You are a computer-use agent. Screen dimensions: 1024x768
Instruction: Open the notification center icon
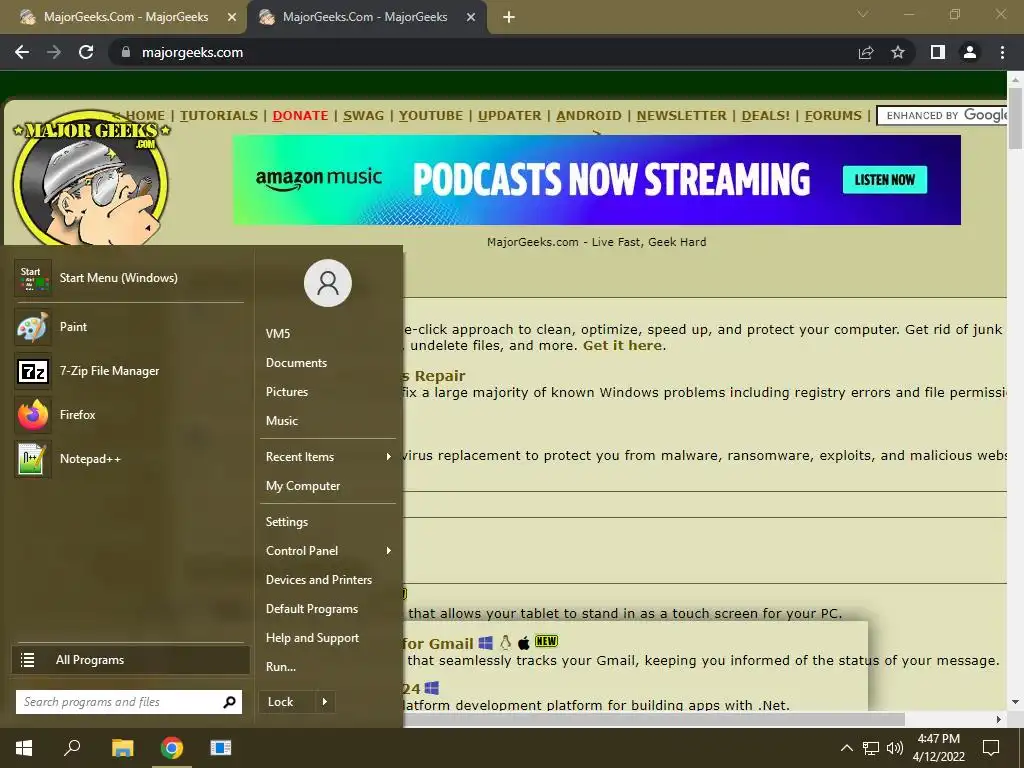(x=991, y=748)
